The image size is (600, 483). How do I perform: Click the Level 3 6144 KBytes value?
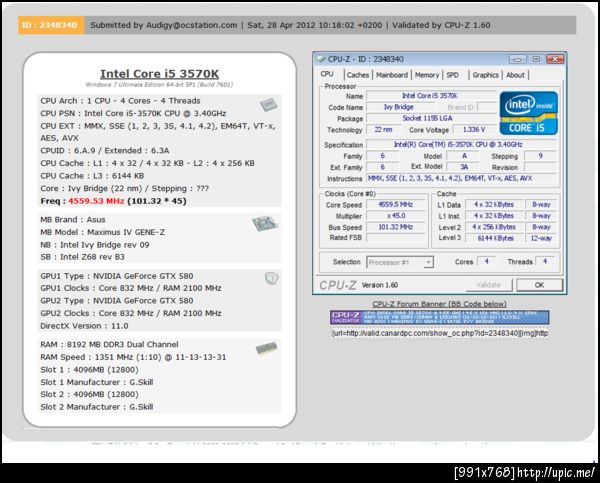pyautogui.click(x=495, y=238)
